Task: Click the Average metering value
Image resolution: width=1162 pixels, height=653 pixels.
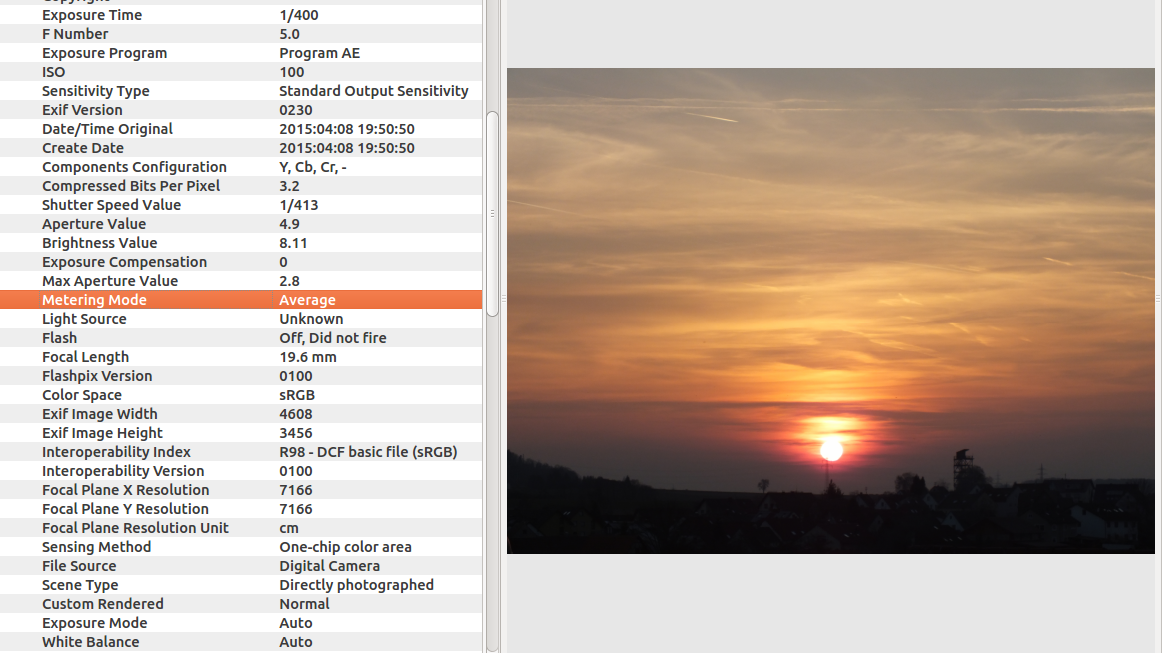Action: tap(308, 300)
